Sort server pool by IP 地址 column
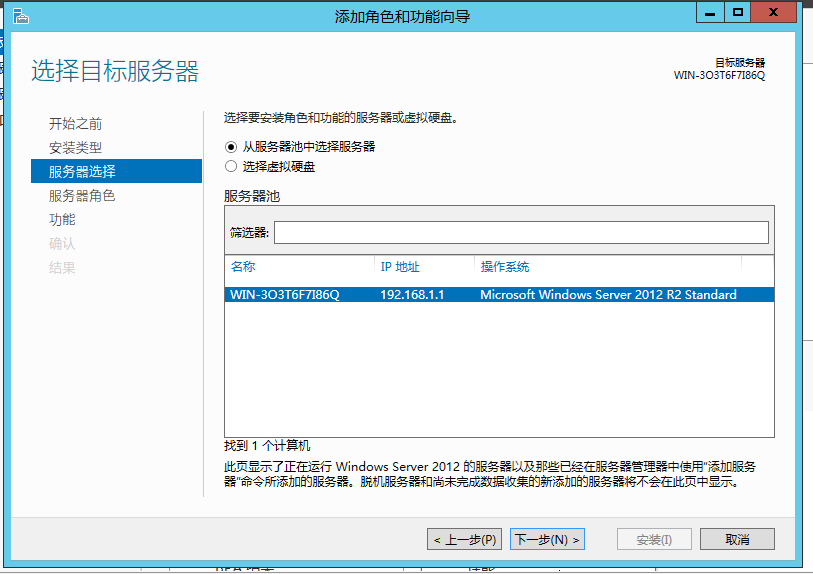This screenshot has height=574, width=813. [399, 267]
